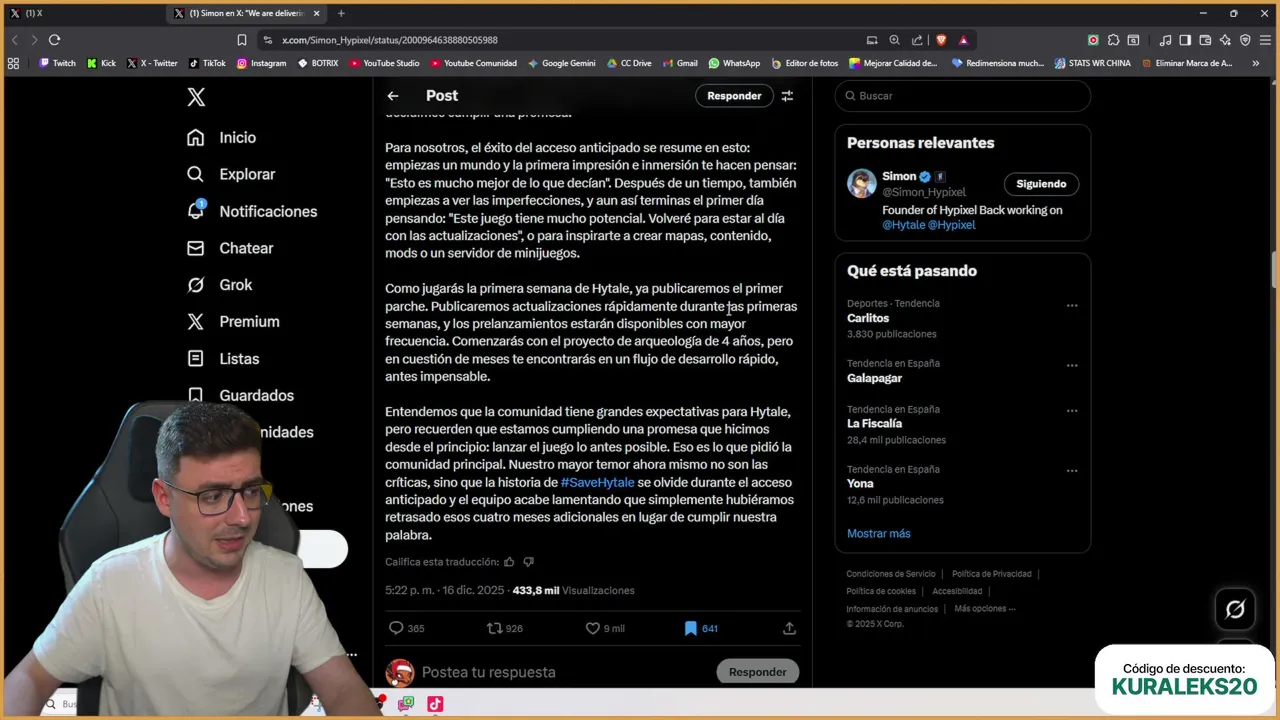Open the Kick bookmark
Viewport: 1280px width, 720px height.
pyautogui.click(x=101, y=63)
